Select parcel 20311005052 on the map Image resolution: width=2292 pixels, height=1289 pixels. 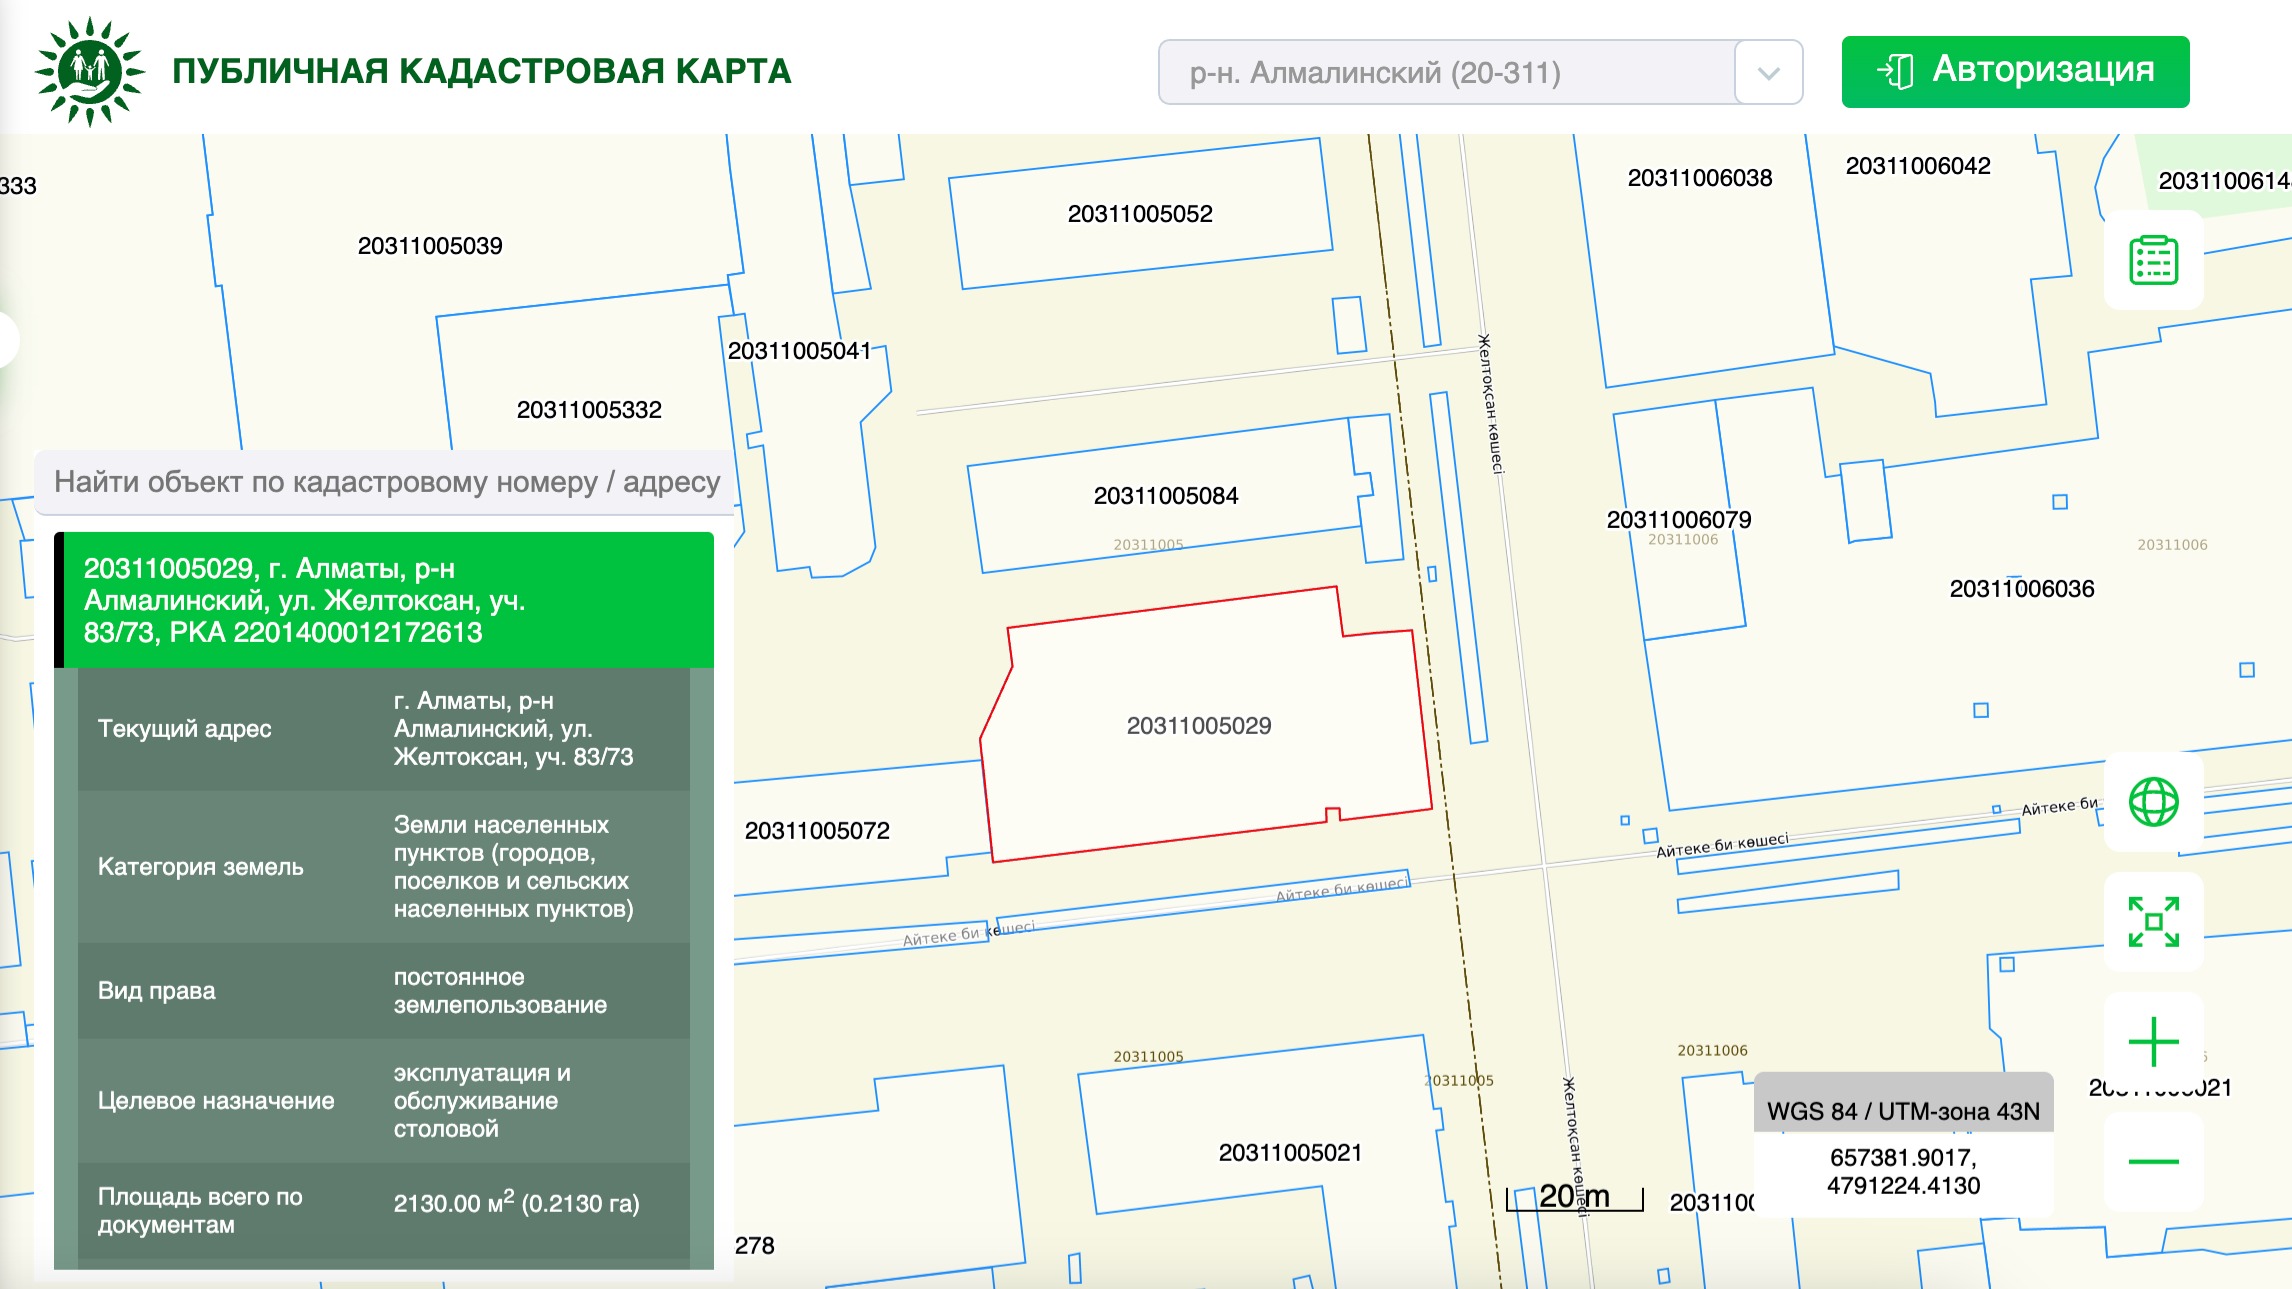click(x=1139, y=214)
